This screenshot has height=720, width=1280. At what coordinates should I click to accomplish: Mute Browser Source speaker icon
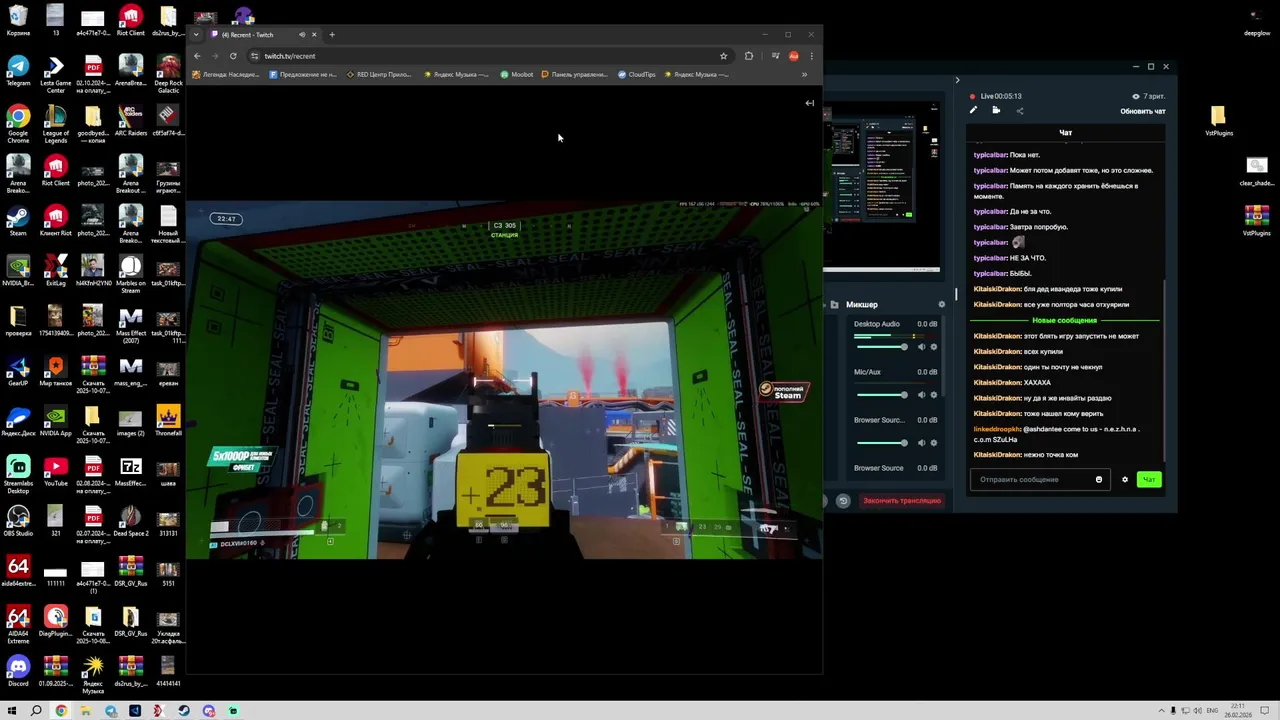[921, 443]
